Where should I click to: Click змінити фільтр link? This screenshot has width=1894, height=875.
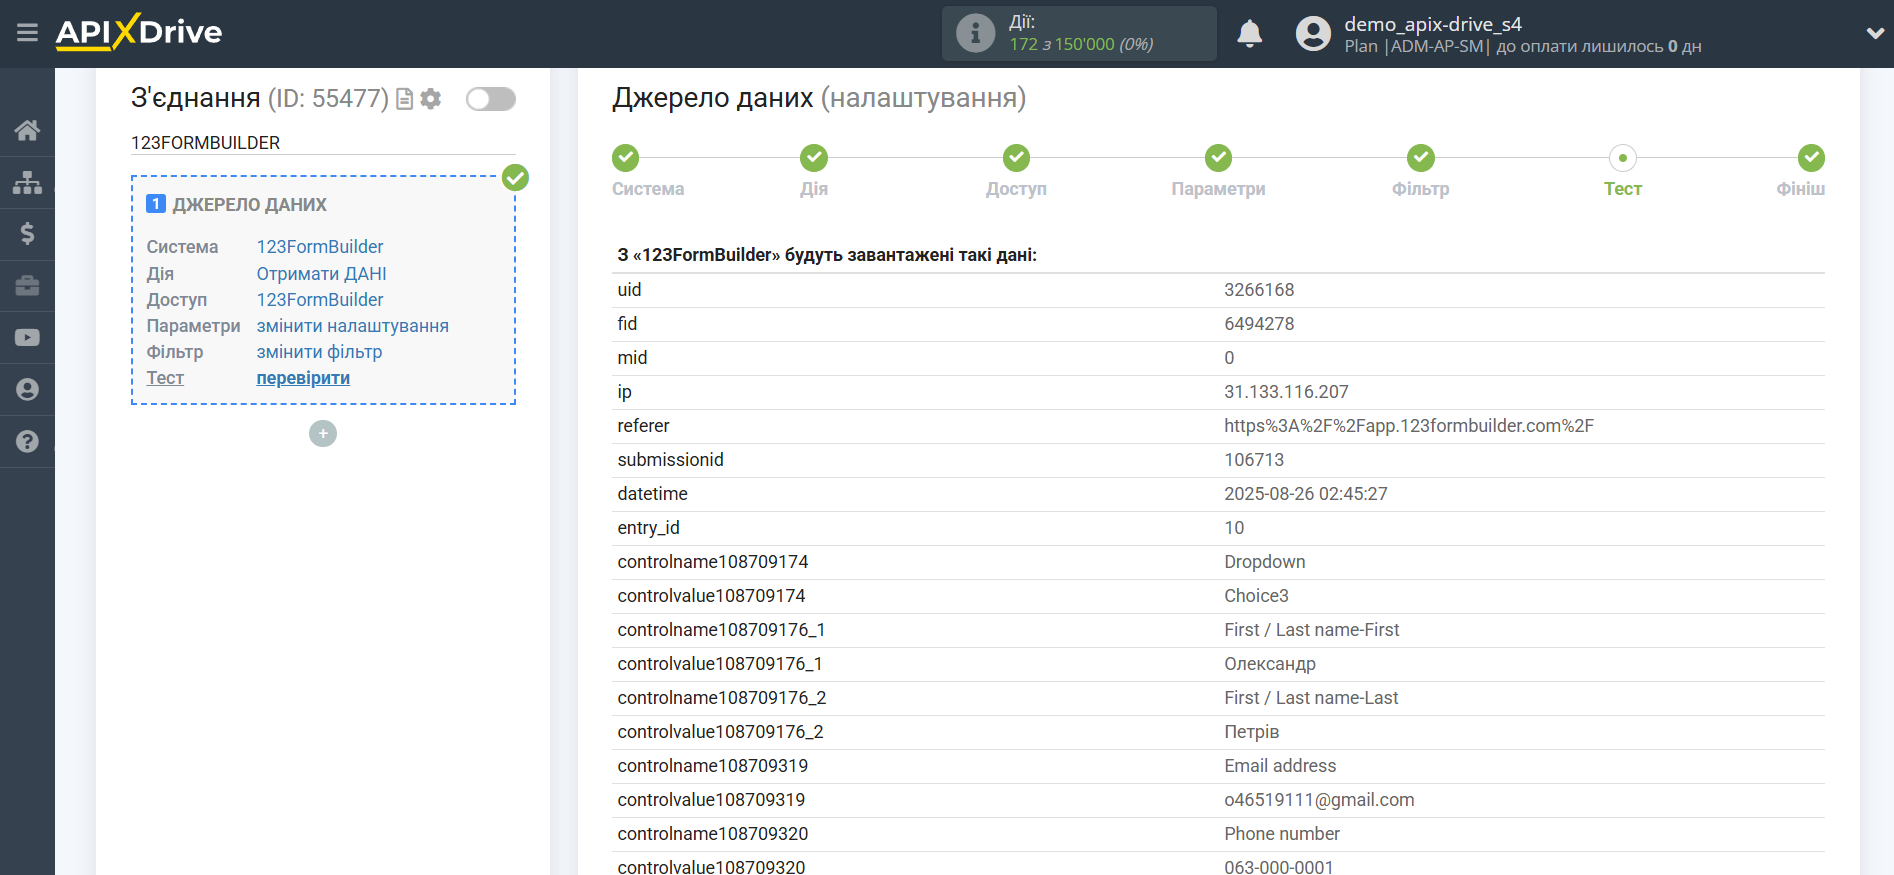[319, 352]
